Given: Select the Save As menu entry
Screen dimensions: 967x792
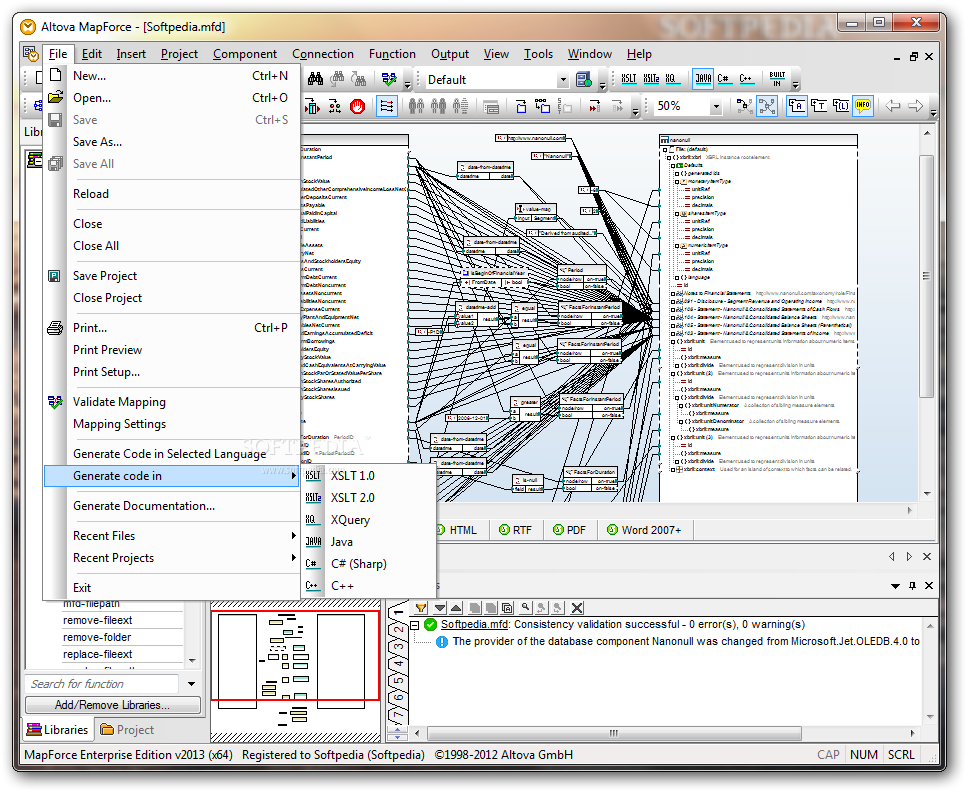Looking at the screenshot, I should tap(171, 142).
